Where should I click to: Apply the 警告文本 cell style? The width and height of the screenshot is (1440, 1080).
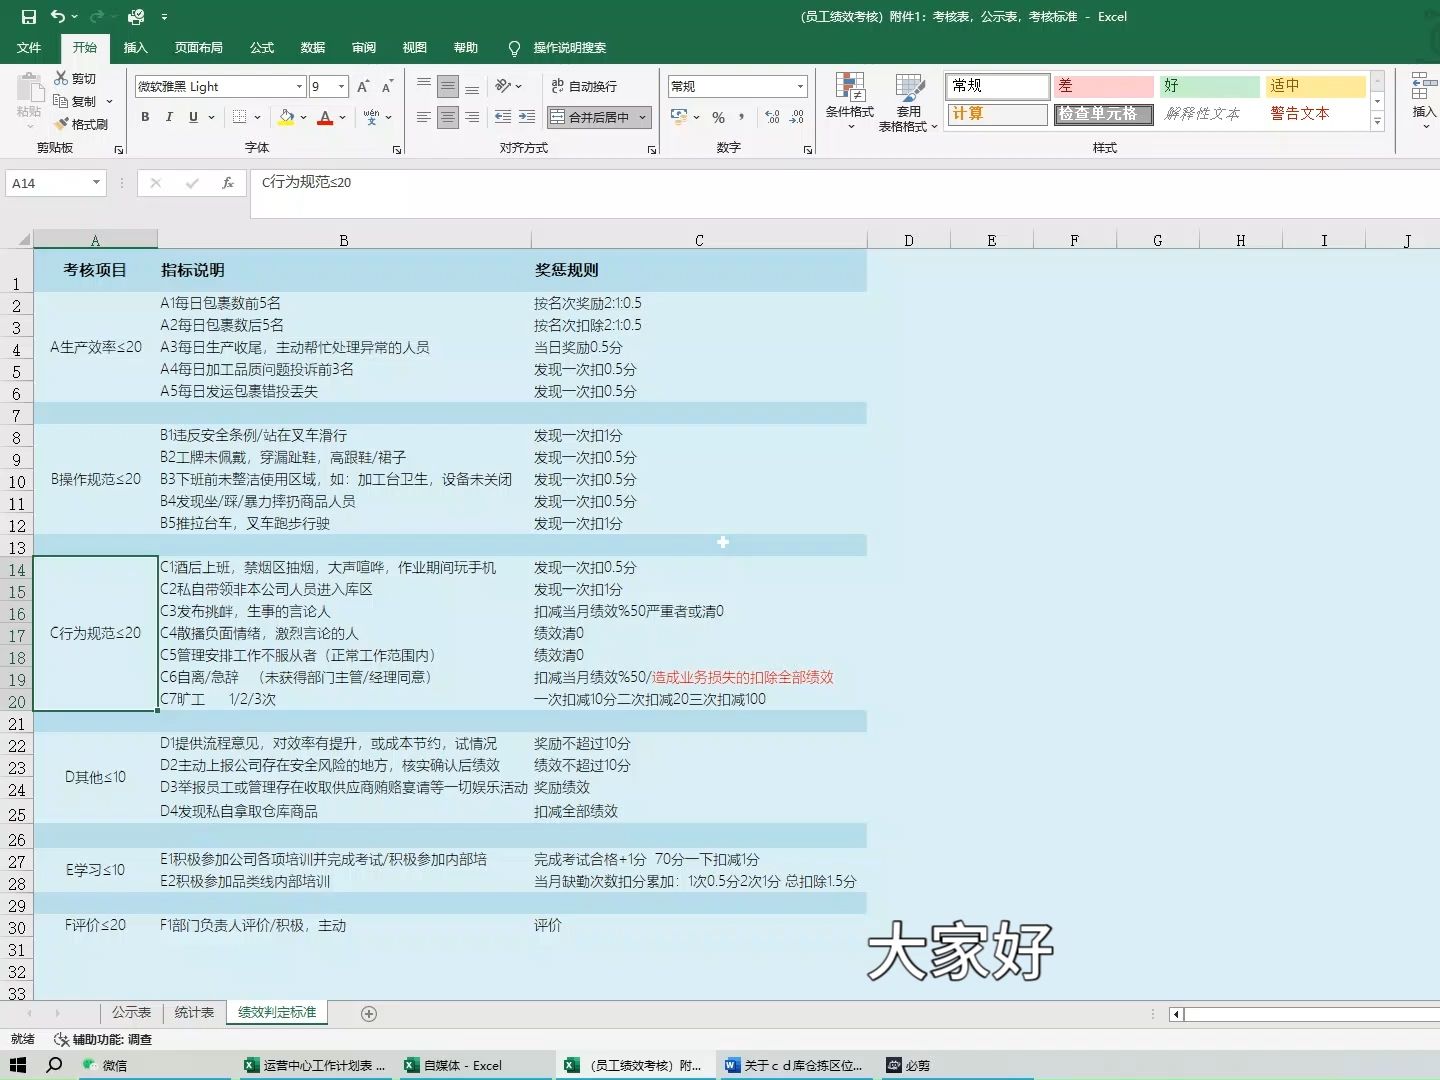pos(1316,114)
